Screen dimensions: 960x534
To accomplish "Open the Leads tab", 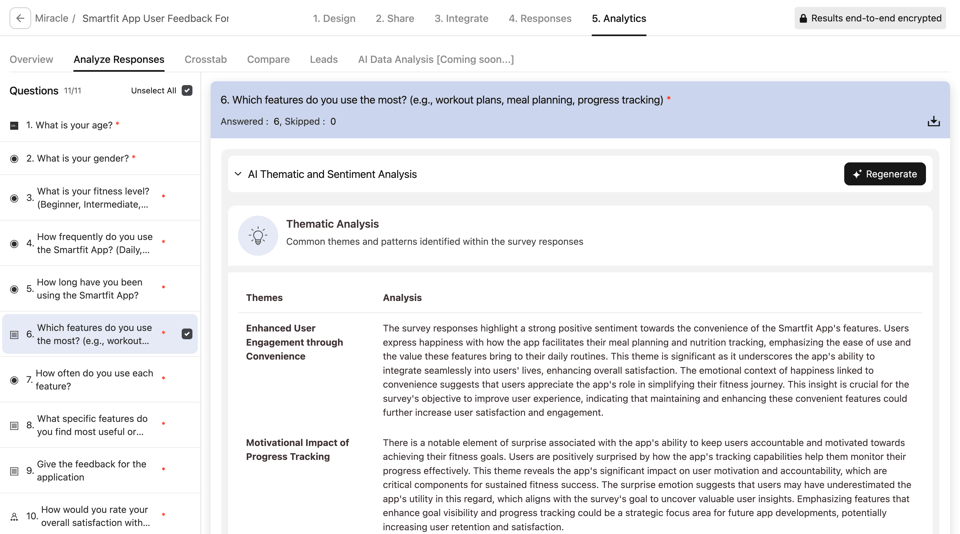I will point(323,59).
